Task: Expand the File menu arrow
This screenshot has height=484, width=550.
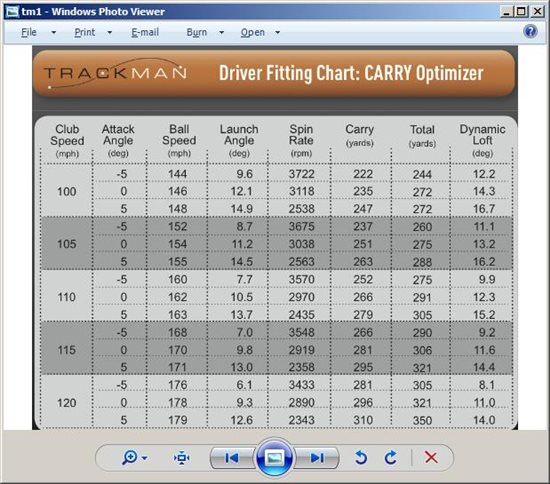Action: point(53,33)
